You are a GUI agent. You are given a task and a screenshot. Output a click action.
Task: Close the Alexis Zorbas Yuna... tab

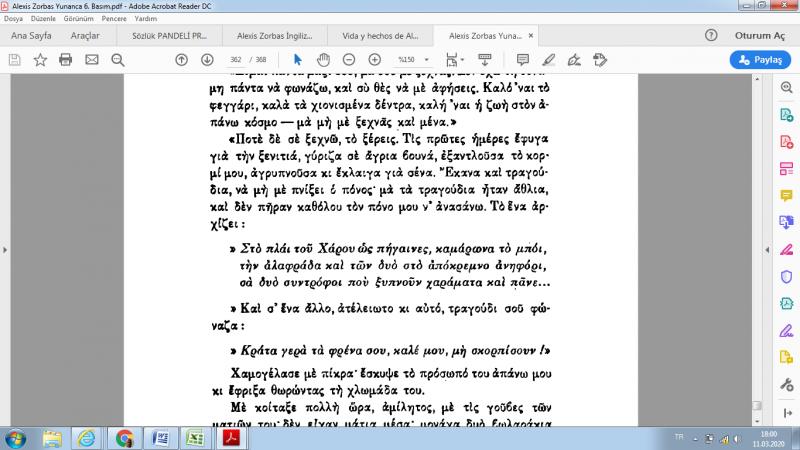coord(531,36)
